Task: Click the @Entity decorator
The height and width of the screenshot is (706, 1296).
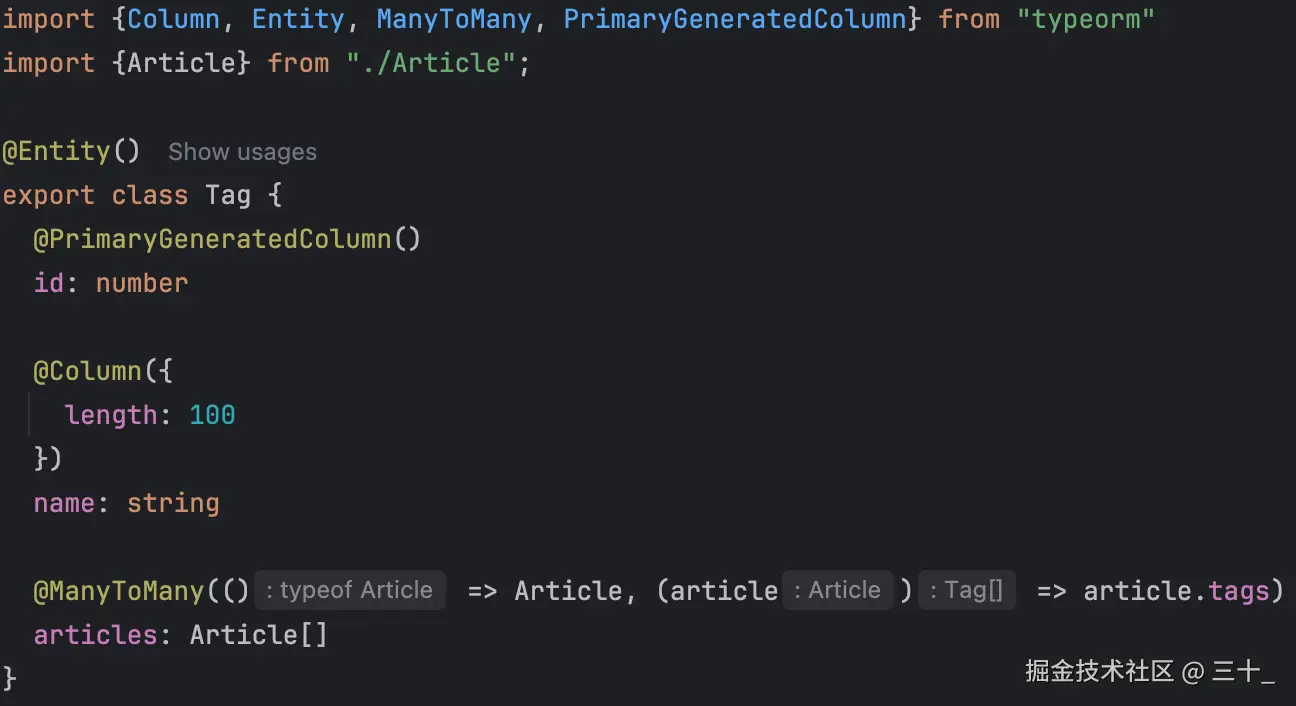Action: pyautogui.click(x=57, y=151)
